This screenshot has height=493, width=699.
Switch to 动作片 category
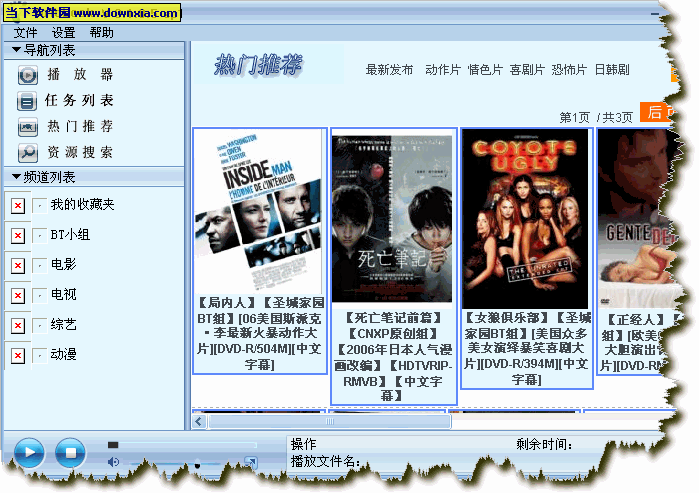[x=443, y=70]
